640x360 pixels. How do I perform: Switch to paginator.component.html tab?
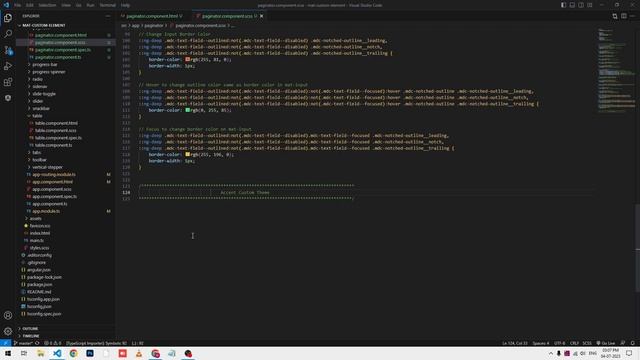[x=151, y=16]
